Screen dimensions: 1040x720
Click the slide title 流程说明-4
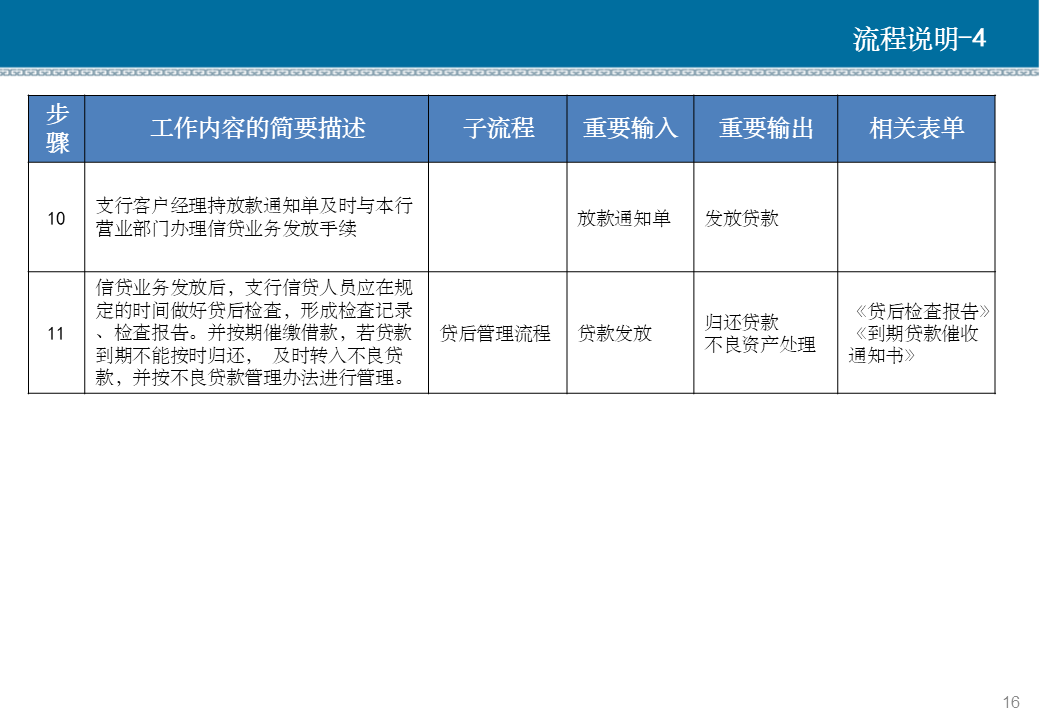click(919, 39)
